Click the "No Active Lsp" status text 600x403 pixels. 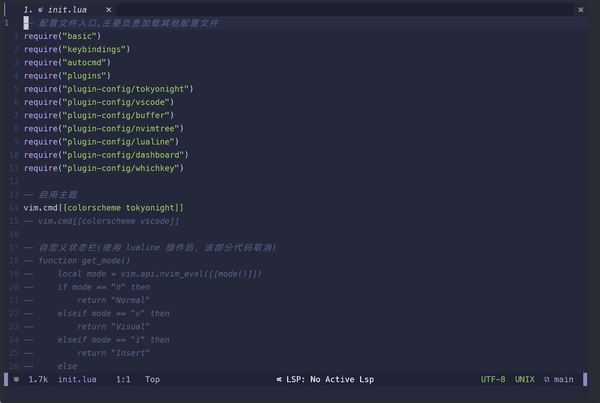341,380
